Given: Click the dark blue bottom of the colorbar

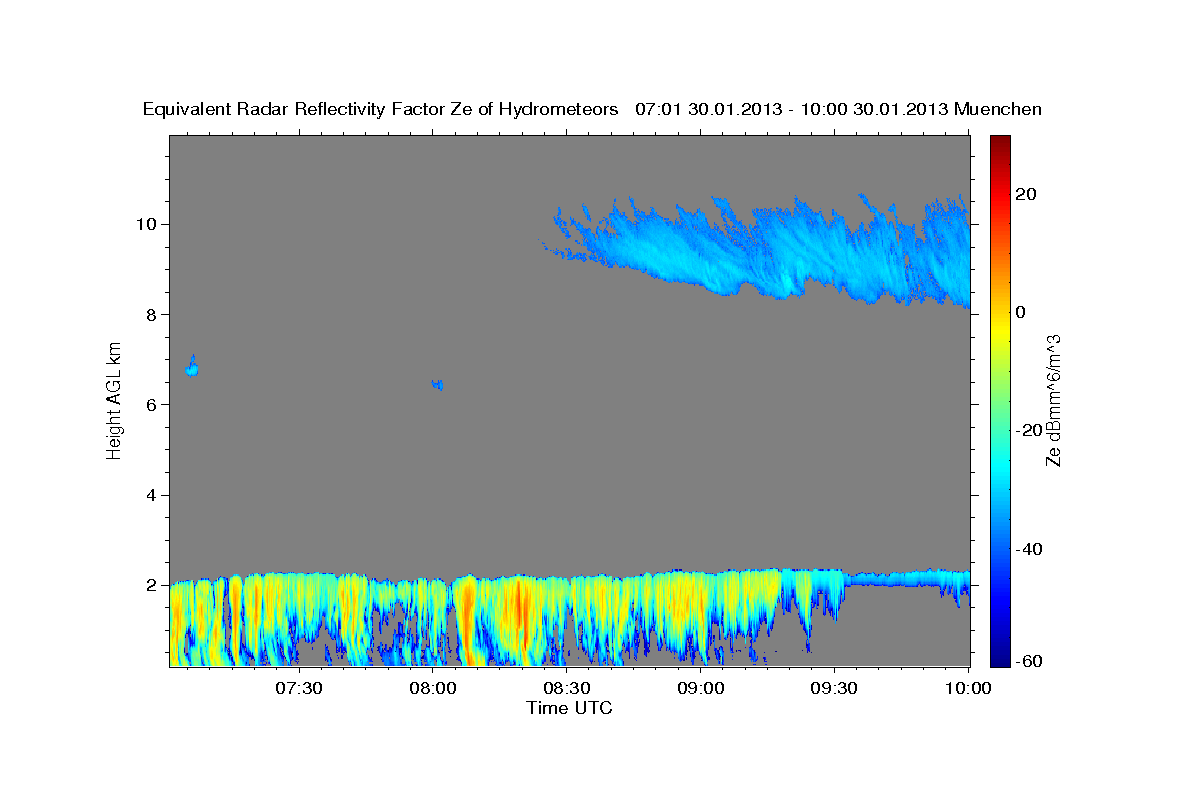Looking at the screenshot, I should (1000, 655).
